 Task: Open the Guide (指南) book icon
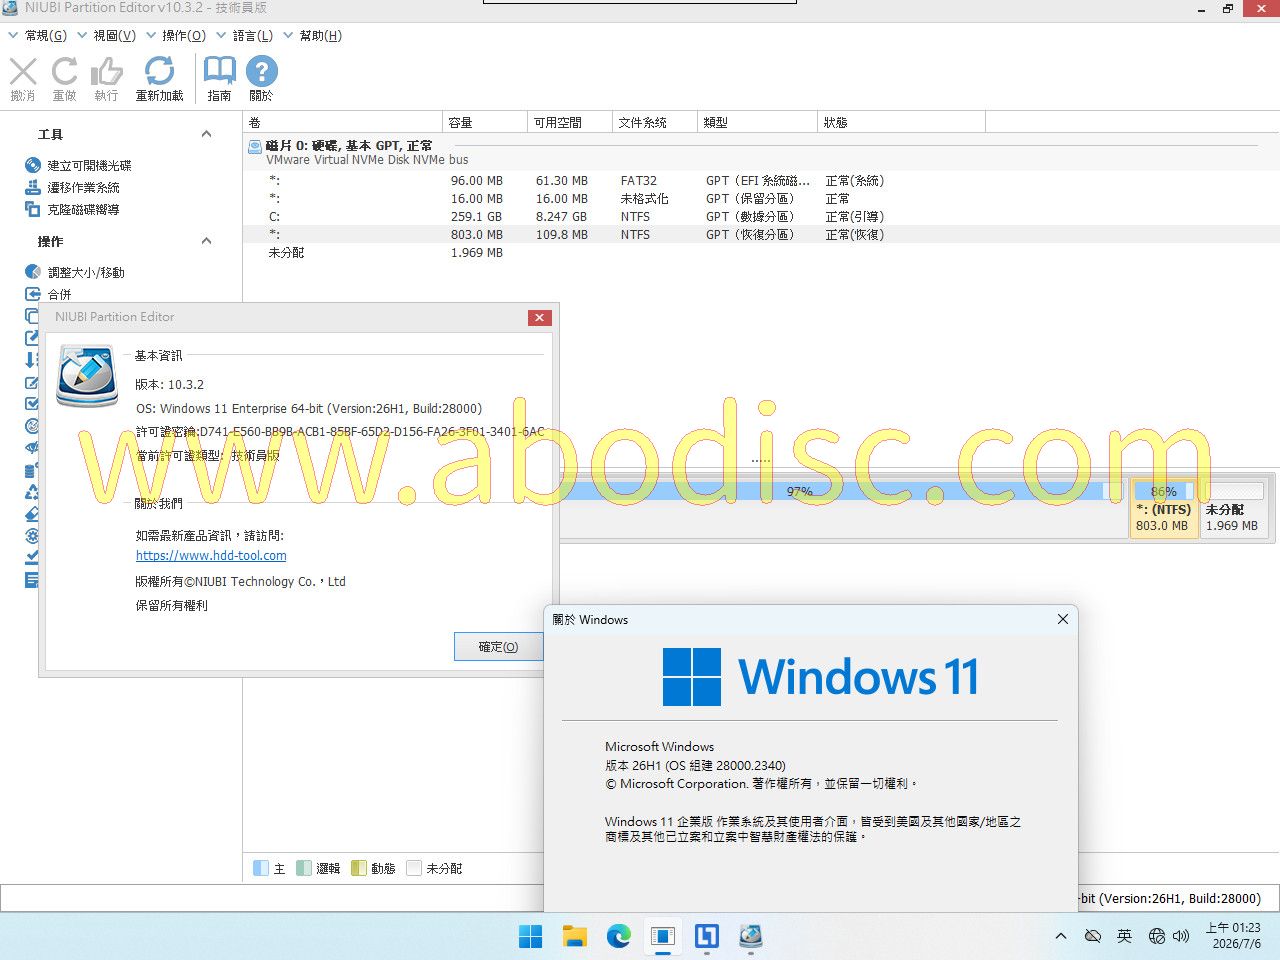(219, 72)
